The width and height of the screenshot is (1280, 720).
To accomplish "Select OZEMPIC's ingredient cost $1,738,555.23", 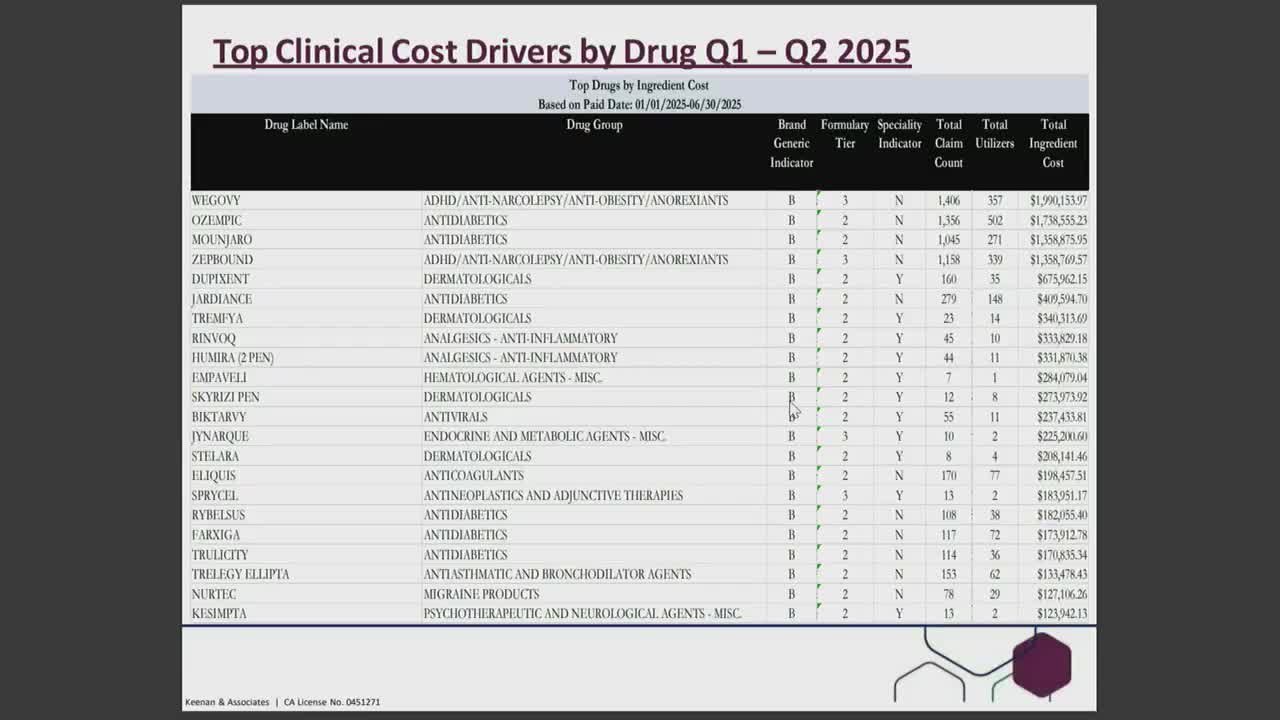I will (1058, 220).
